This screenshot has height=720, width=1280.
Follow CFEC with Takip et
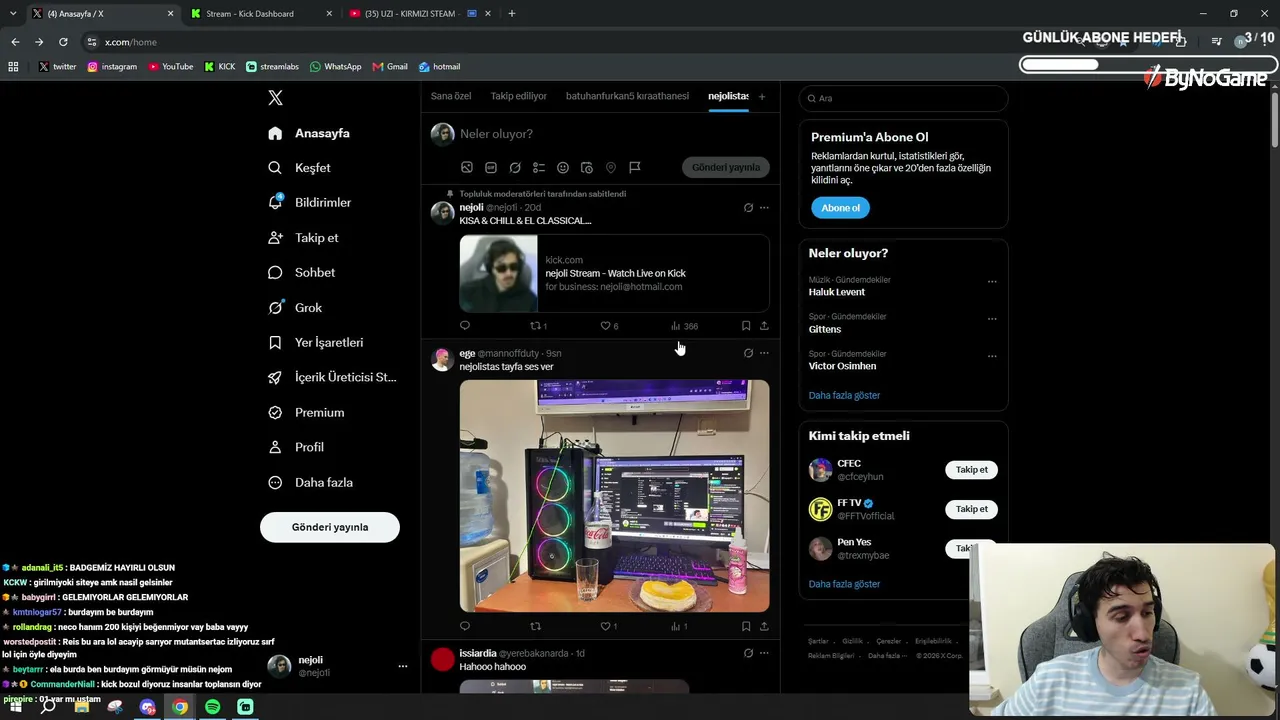click(971, 470)
